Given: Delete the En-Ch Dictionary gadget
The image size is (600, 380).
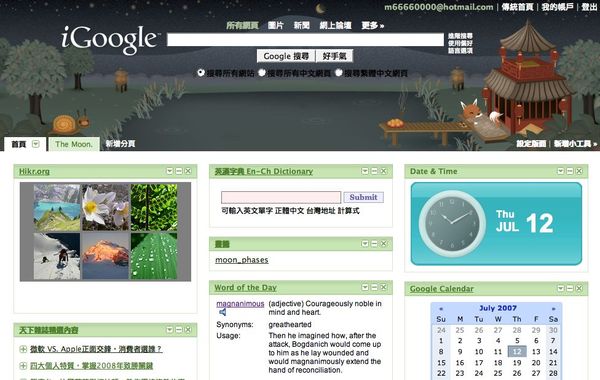Looking at the screenshot, I should coord(383,171).
